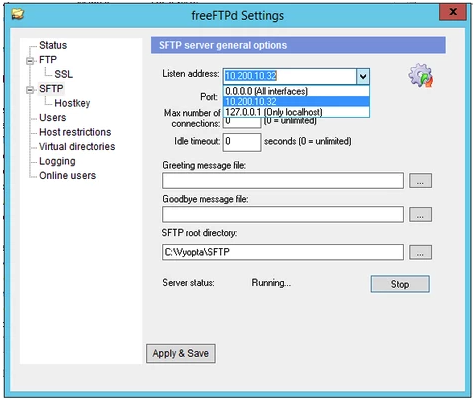Collapse the SFTP tree node
This screenshot has height=400, width=475.
coord(30,90)
